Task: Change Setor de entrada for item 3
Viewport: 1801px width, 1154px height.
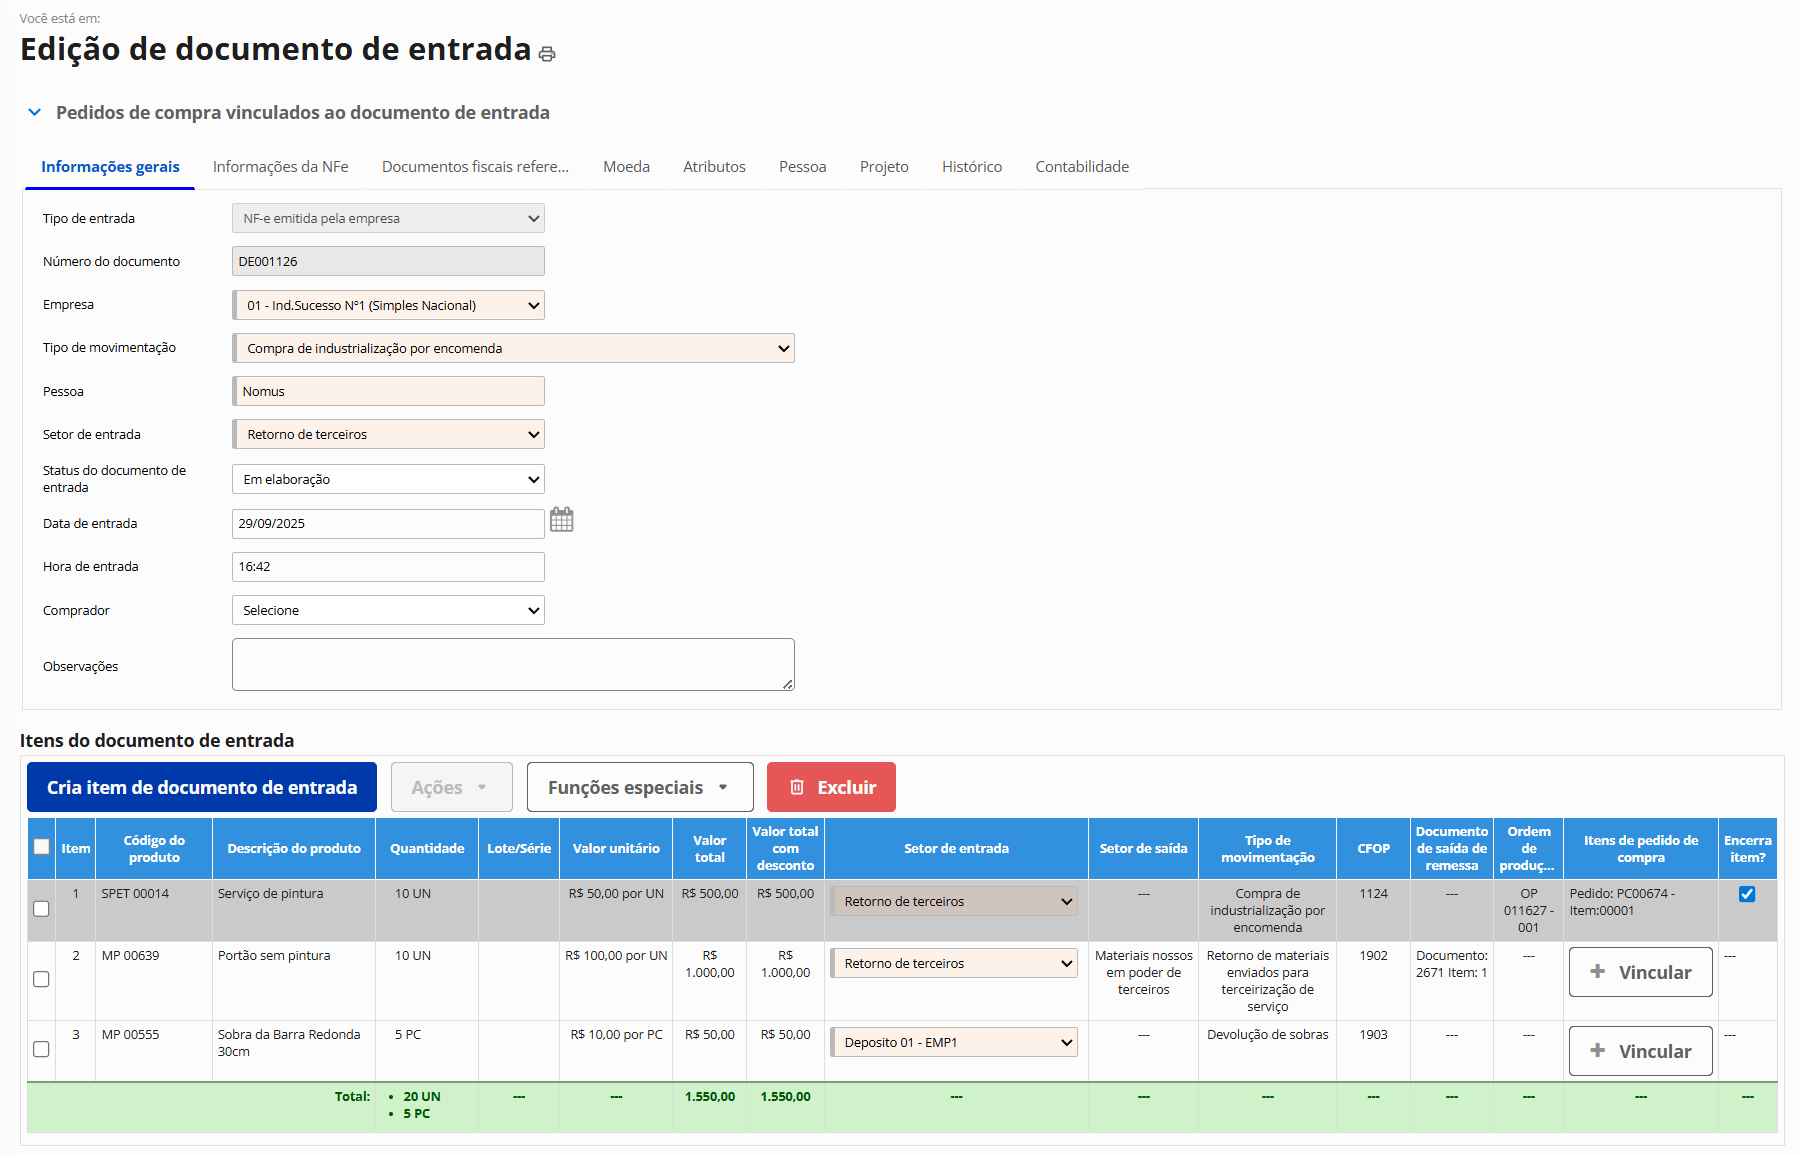Action: point(954,1042)
